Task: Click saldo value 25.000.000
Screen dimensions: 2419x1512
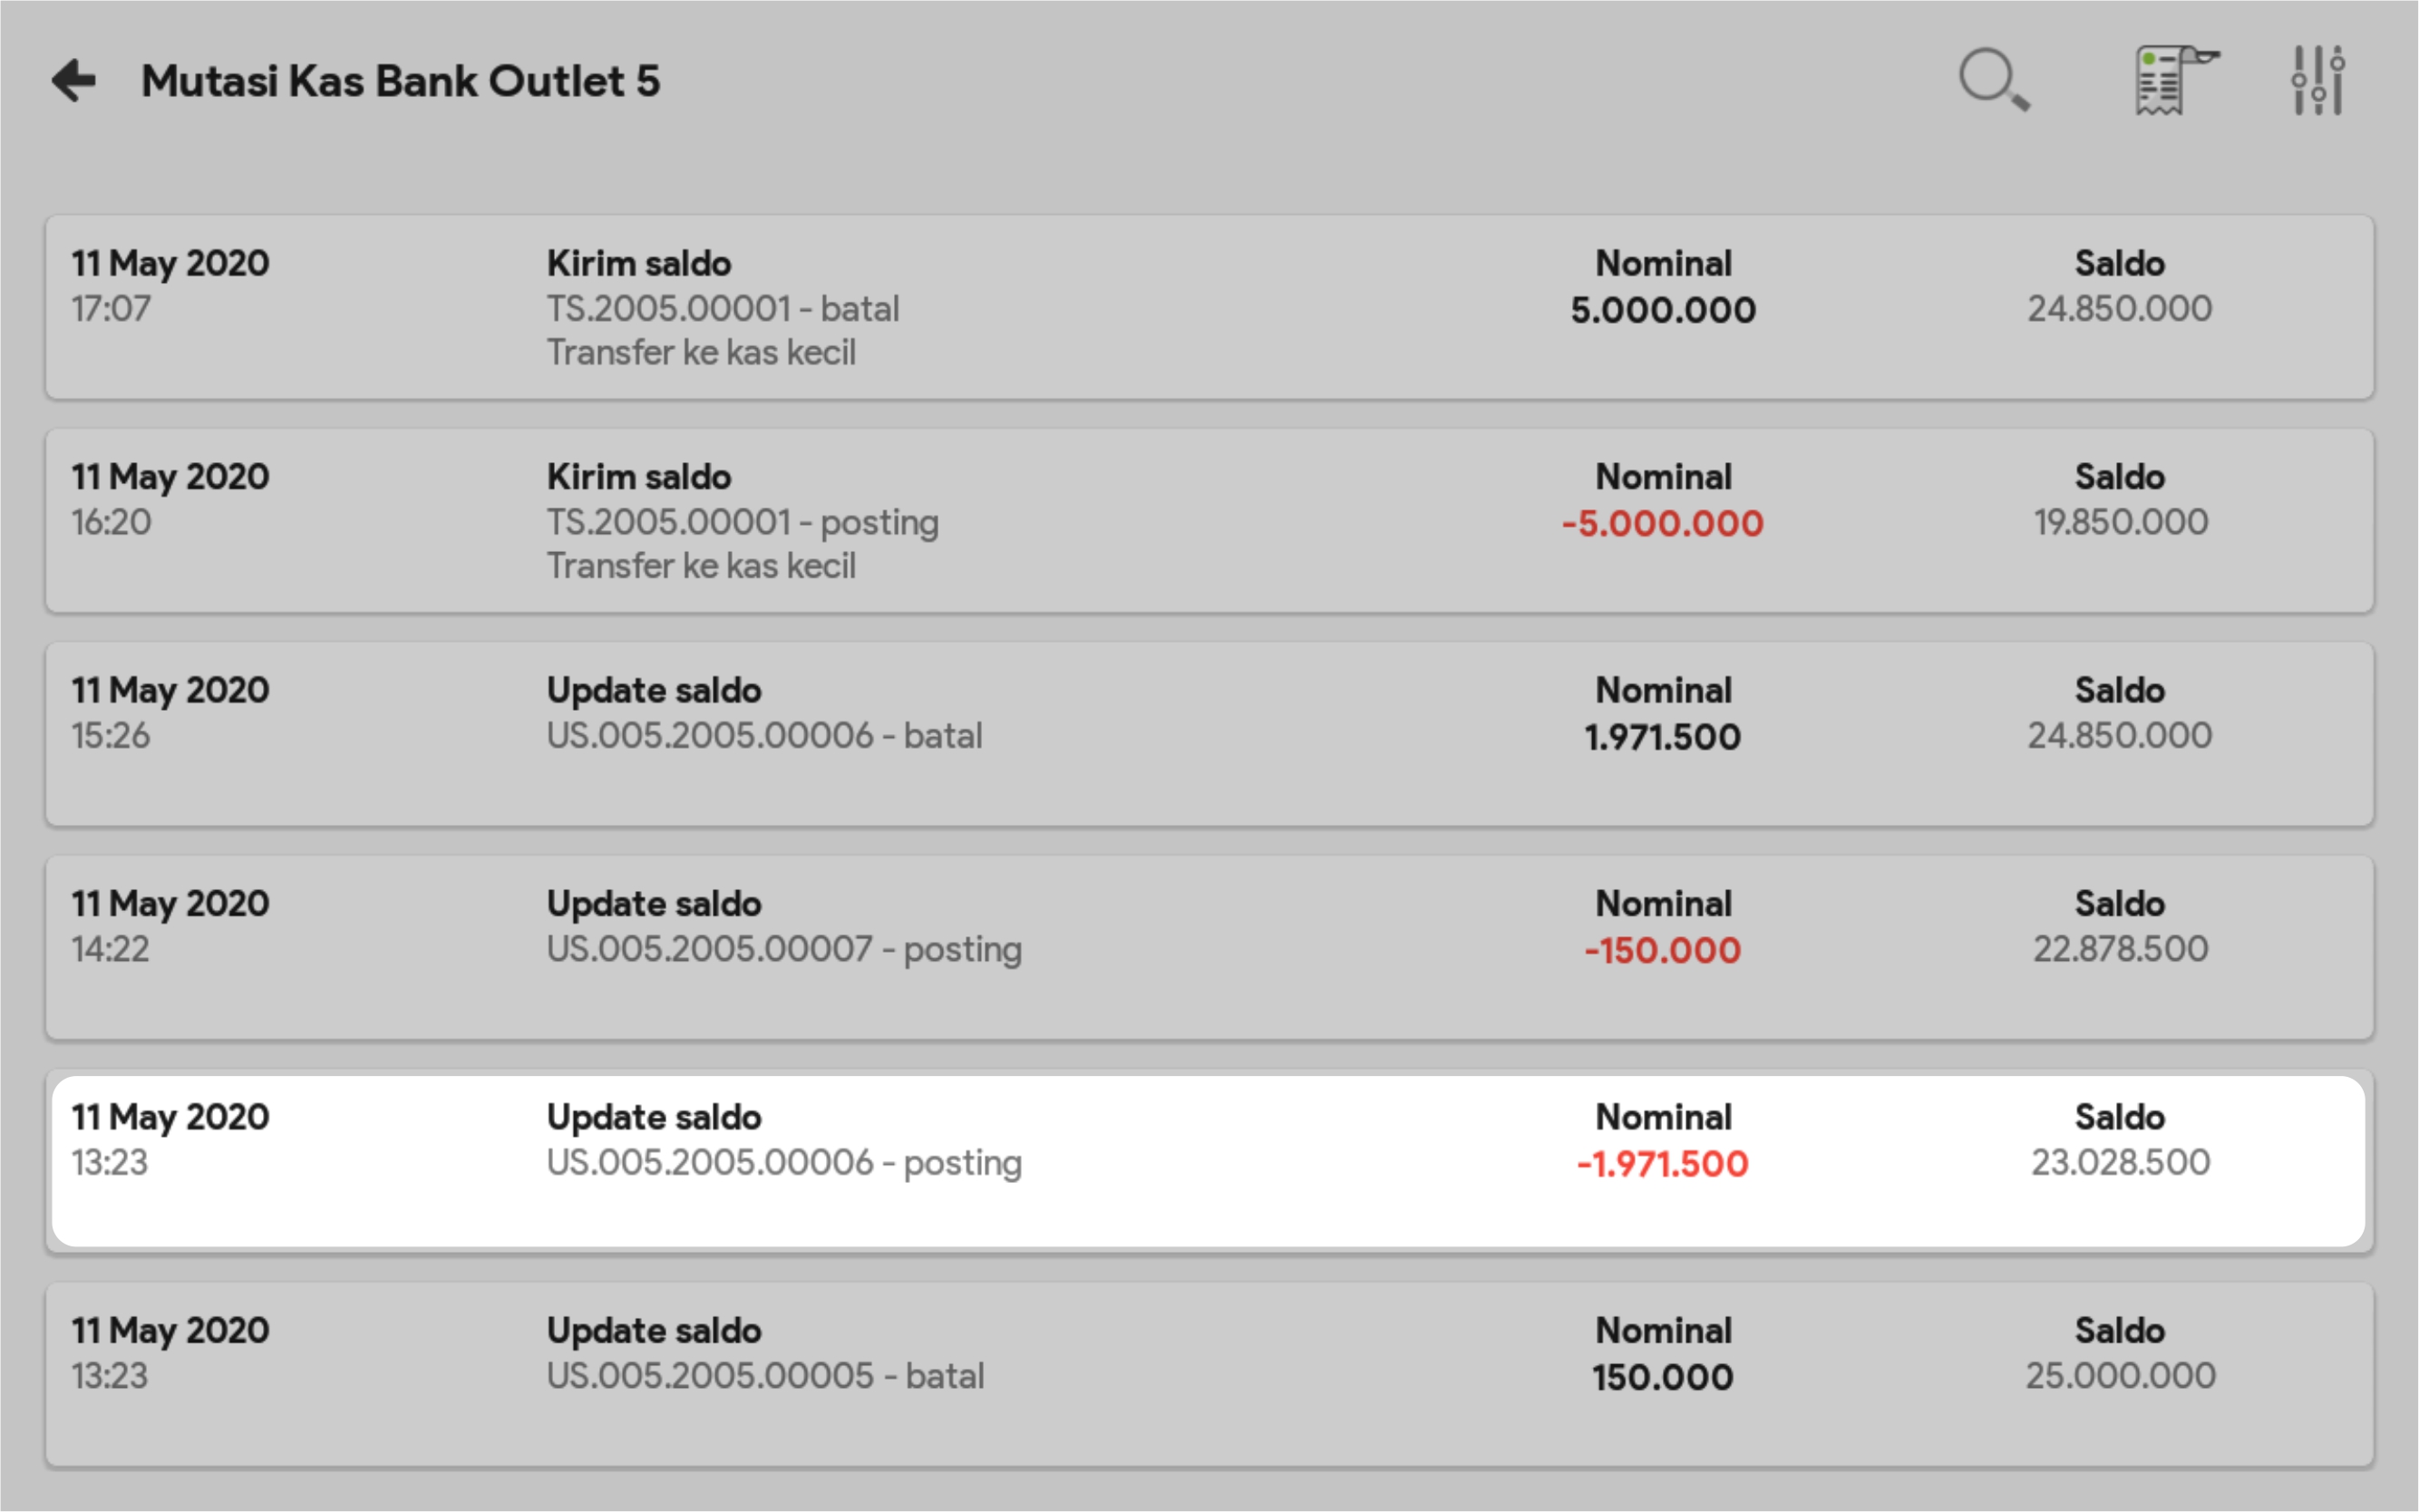Action: (2120, 1376)
